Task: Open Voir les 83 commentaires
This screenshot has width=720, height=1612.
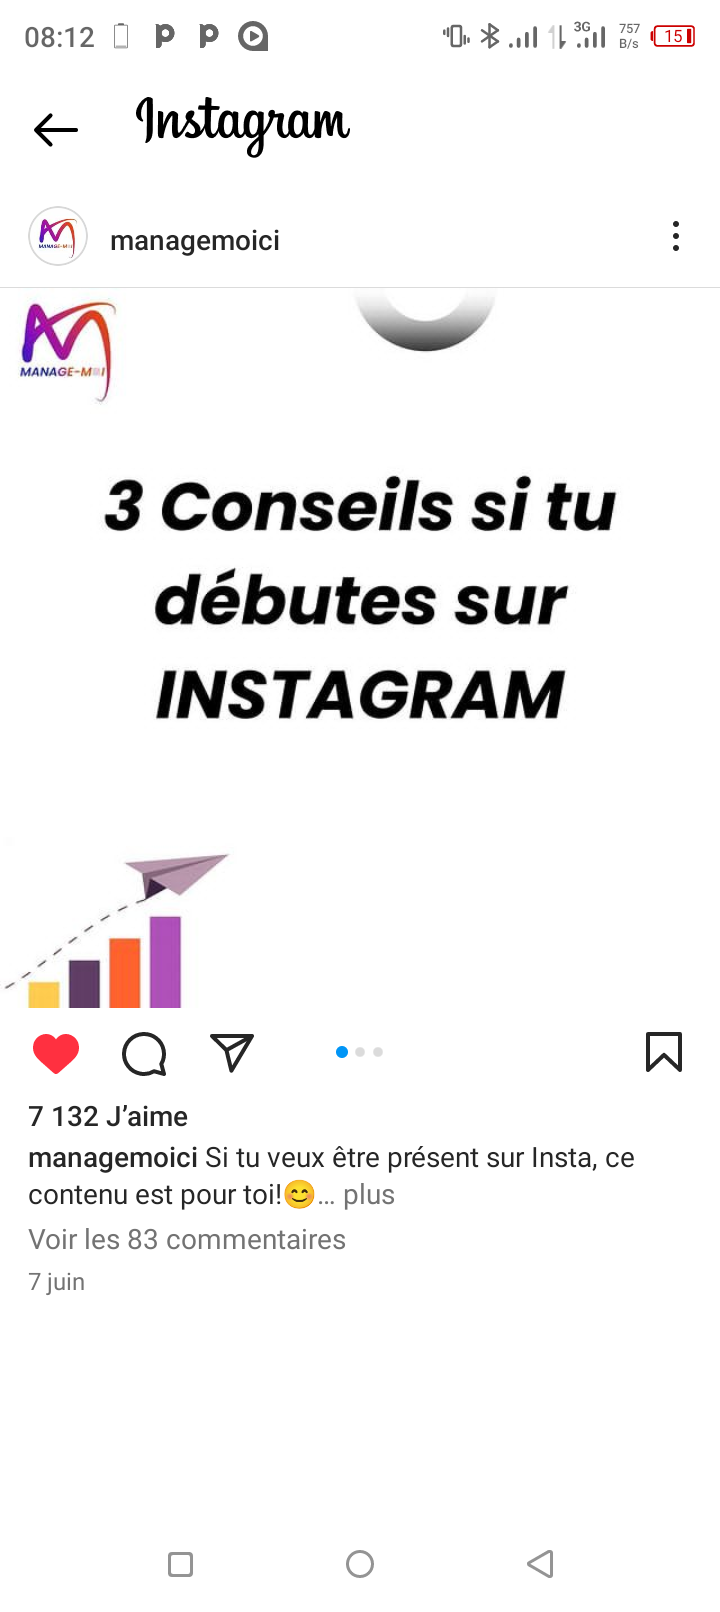Action: (187, 1240)
